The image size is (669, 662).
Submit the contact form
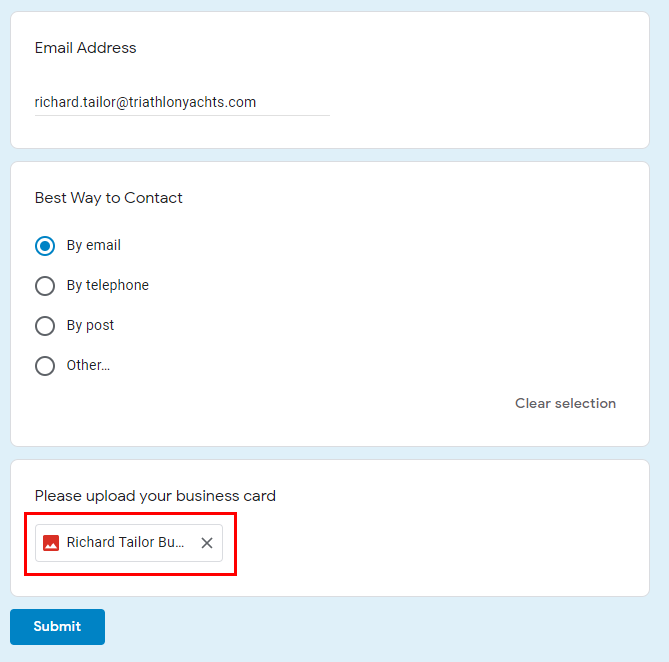pos(58,627)
